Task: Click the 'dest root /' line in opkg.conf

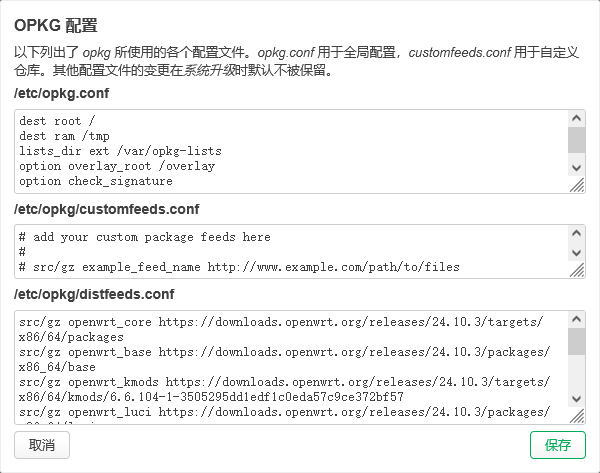Action: click(x=58, y=121)
